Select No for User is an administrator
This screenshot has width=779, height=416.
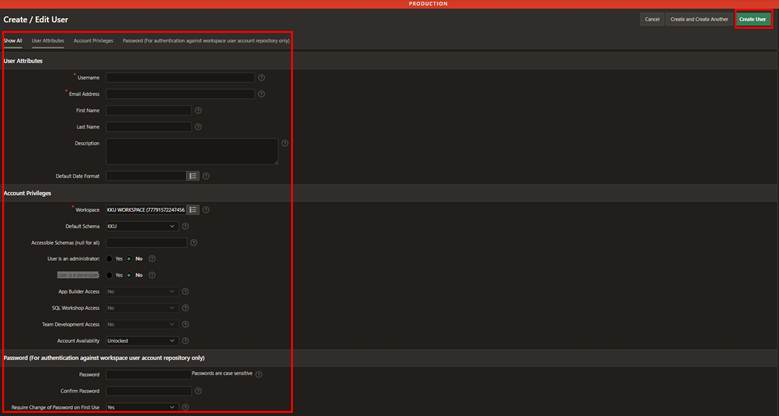pos(129,259)
